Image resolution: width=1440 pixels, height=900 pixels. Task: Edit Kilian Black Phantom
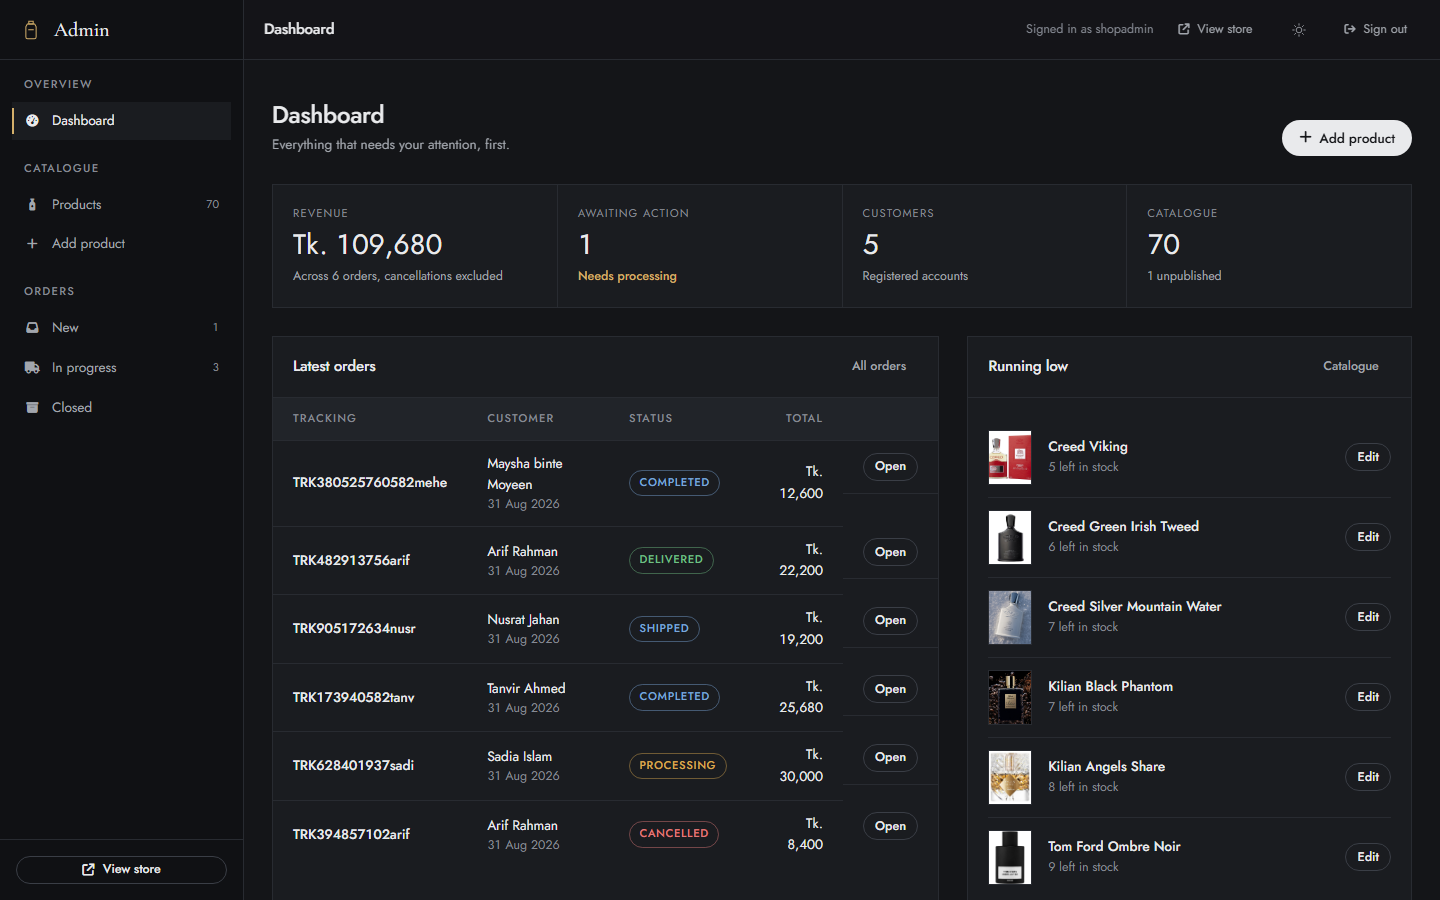tap(1368, 697)
